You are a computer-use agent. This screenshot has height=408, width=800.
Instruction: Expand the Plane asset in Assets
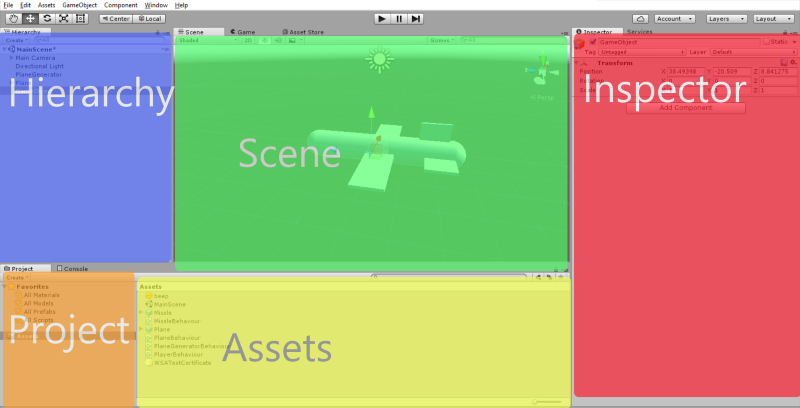[141, 329]
